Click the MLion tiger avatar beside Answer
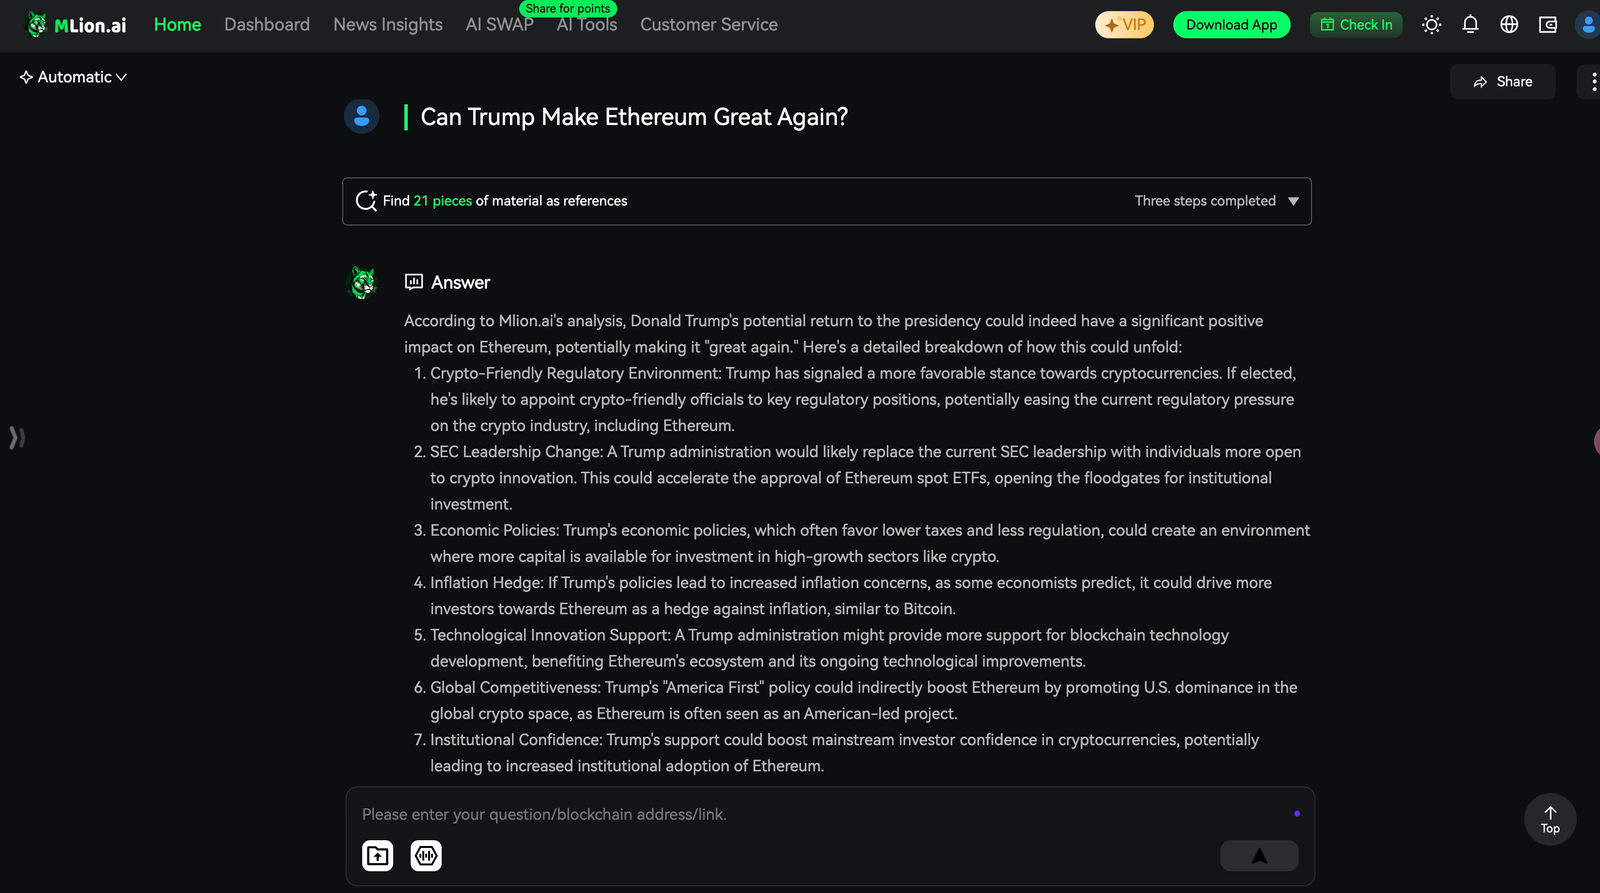This screenshot has width=1600, height=893. point(362,283)
